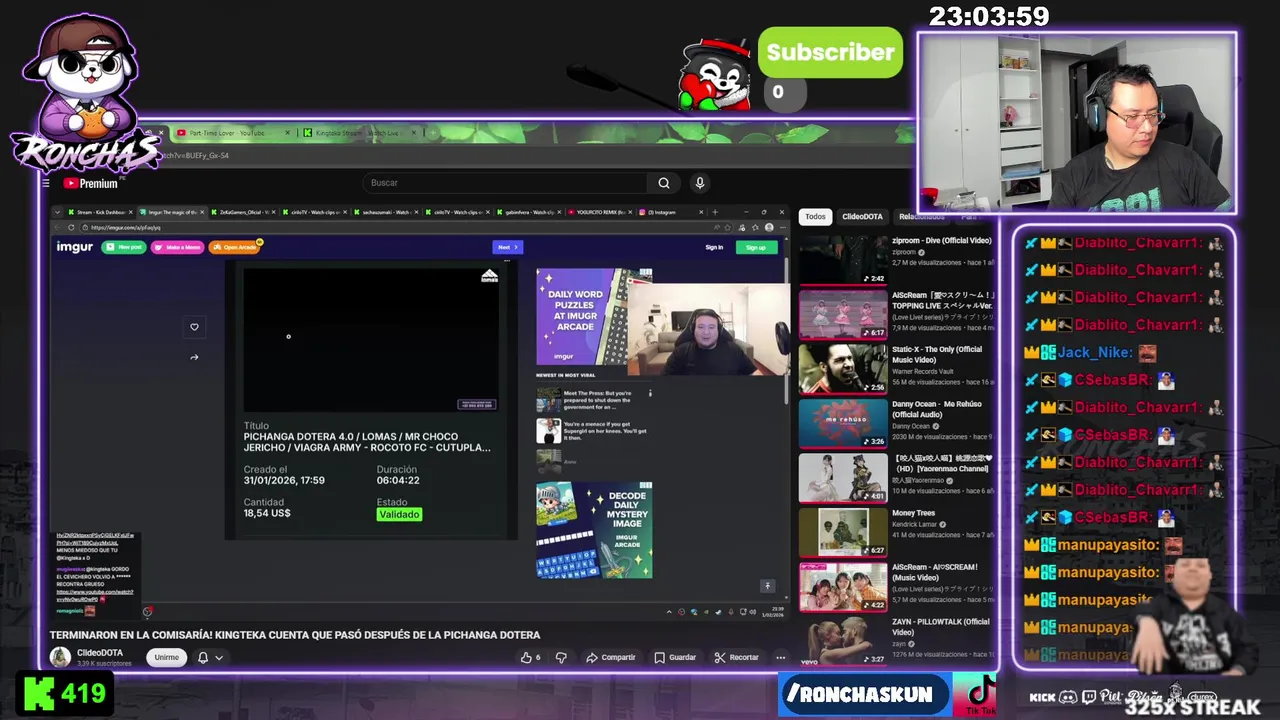This screenshot has width=1280, height=720.
Task: Start voice search with the microphone icon
Action: [700, 183]
